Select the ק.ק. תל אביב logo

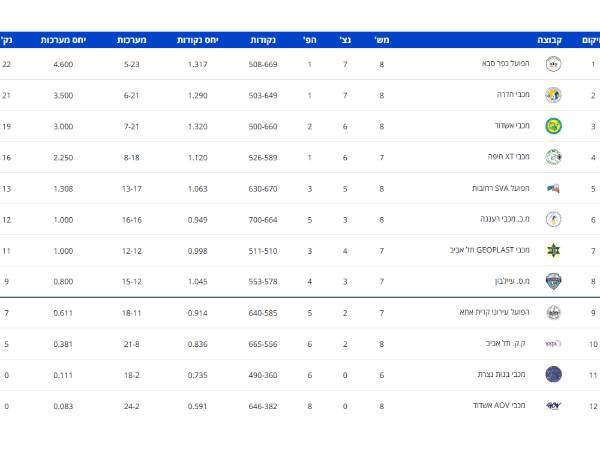[x=553, y=343]
